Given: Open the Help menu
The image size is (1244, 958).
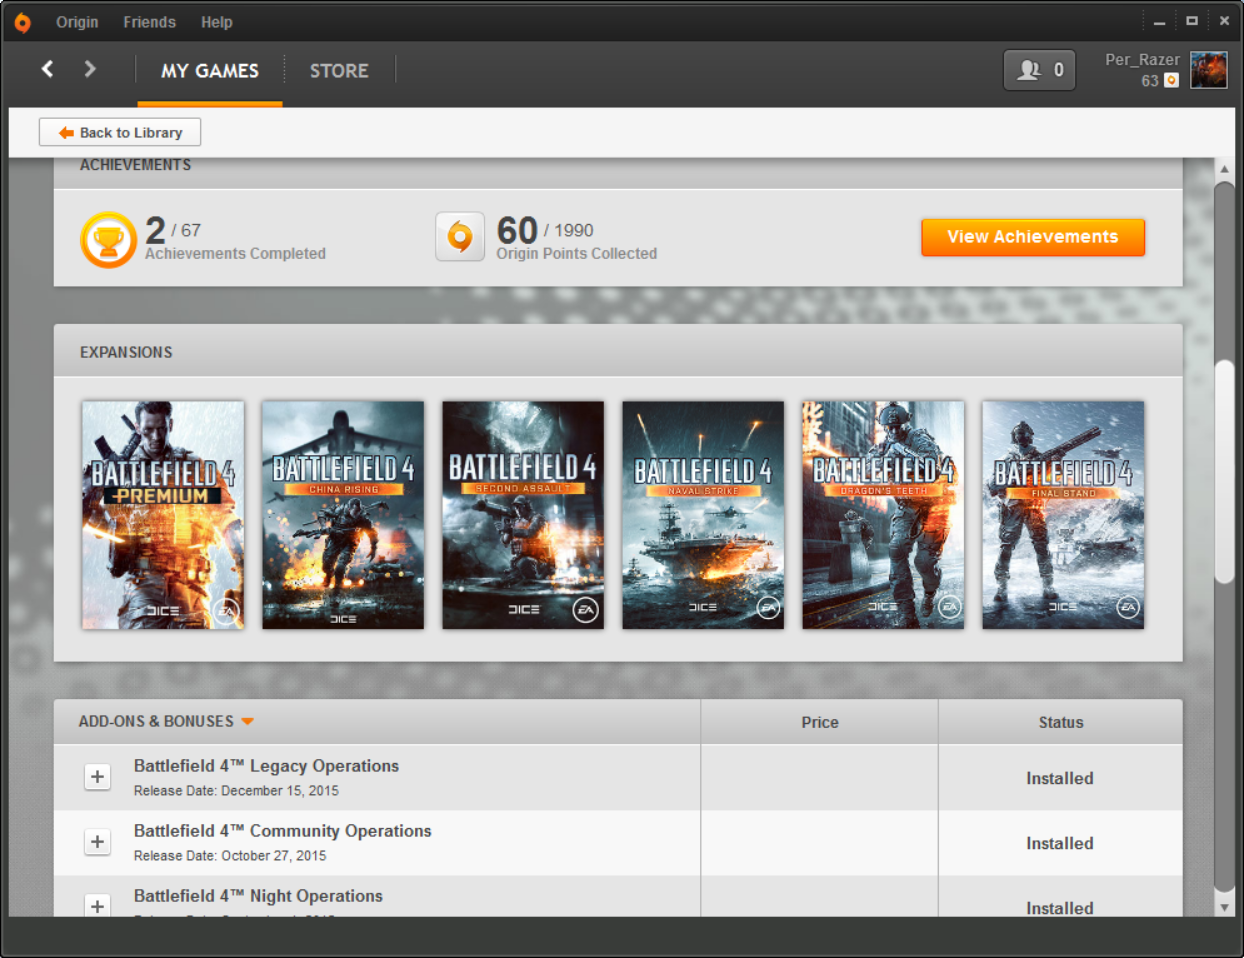Looking at the screenshot, I should pyautogui.click(x=216, y=22).
